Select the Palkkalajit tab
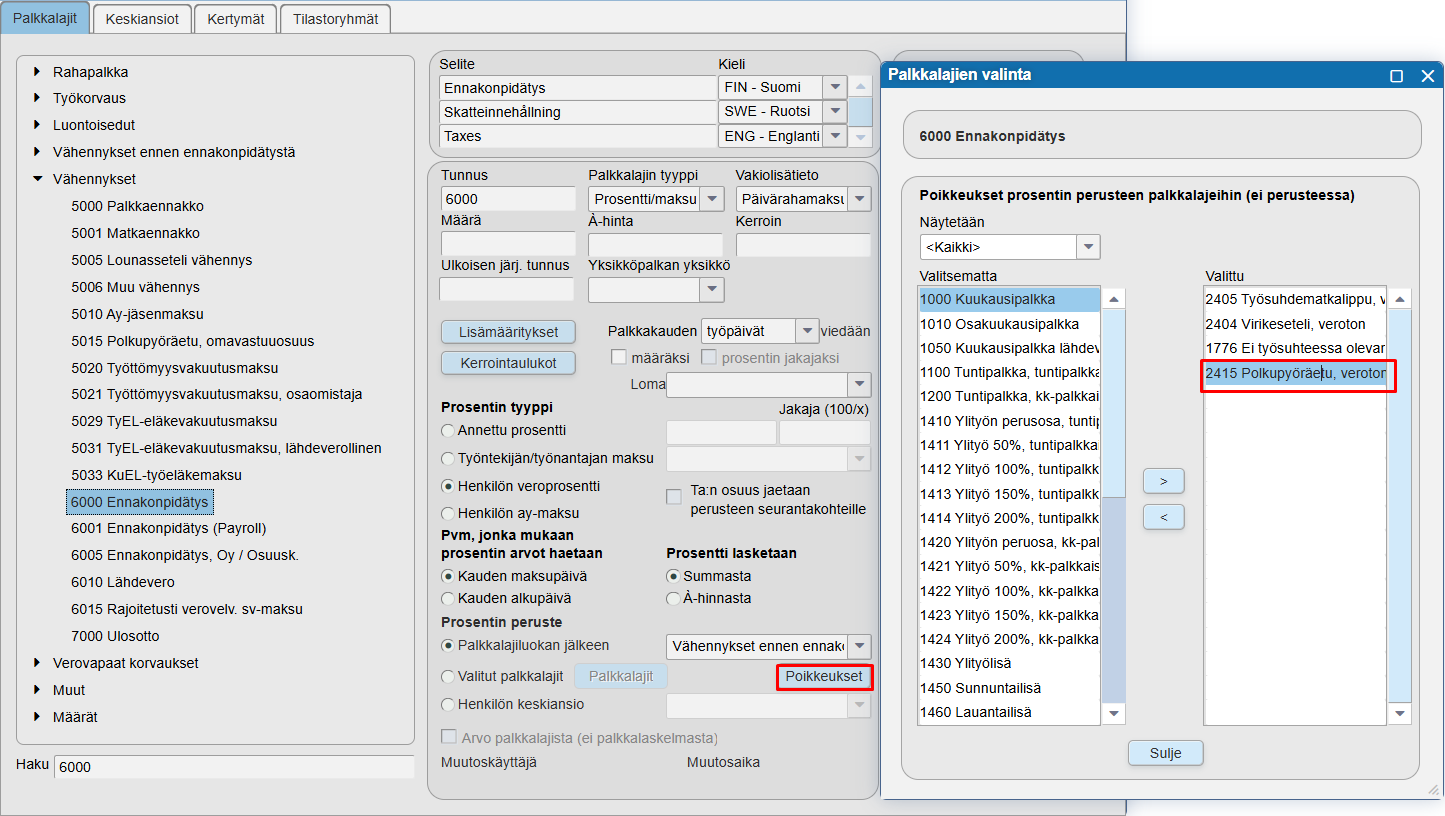The image size is (1445, 816). point(45,18)
